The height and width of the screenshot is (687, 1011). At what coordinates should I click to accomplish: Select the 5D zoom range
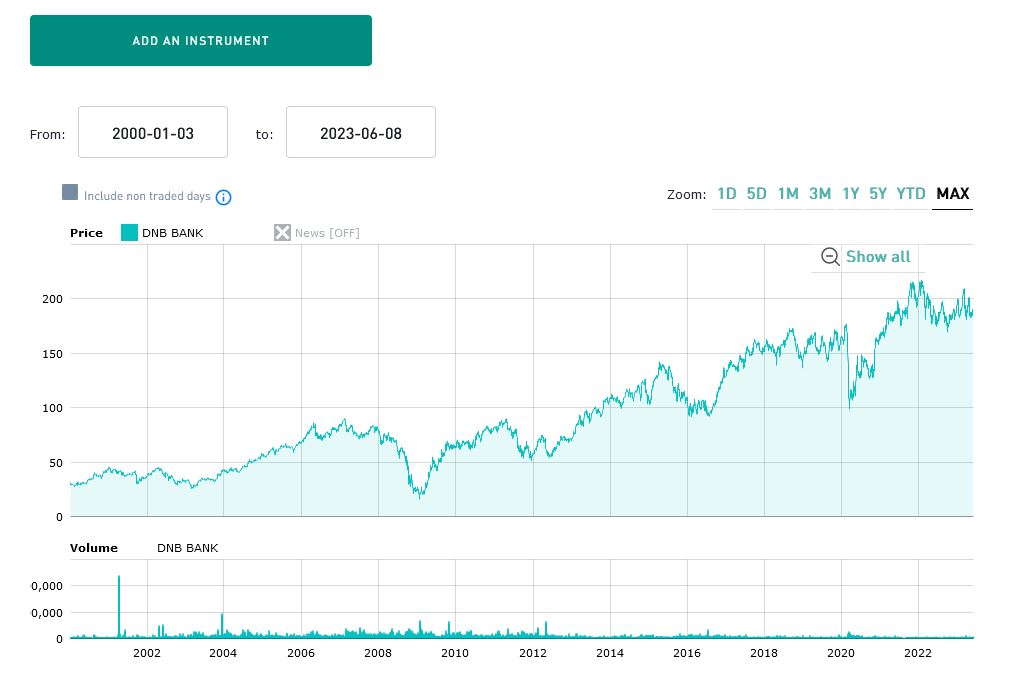[757, 194]
